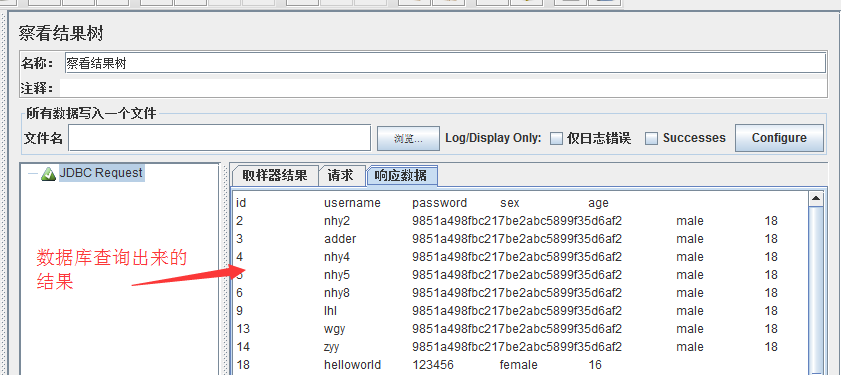Click the password hash in lhl row

tap(517, 311)
